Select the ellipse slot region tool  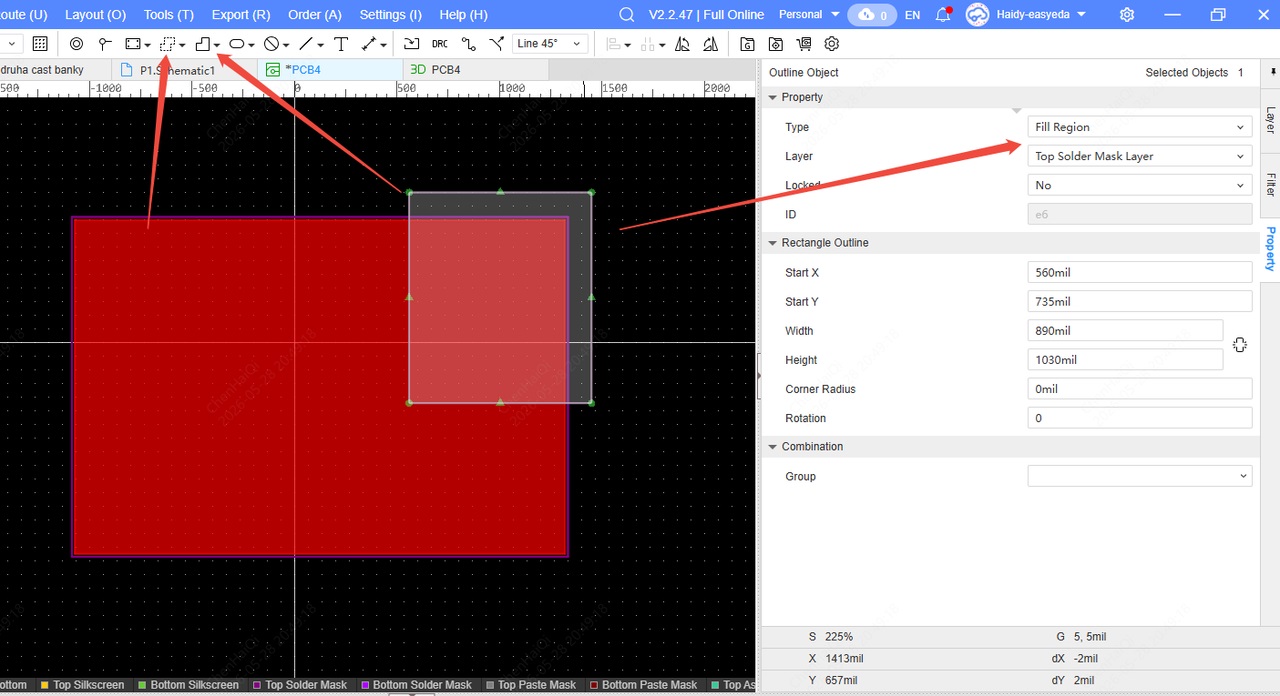[x=237, y=44]
